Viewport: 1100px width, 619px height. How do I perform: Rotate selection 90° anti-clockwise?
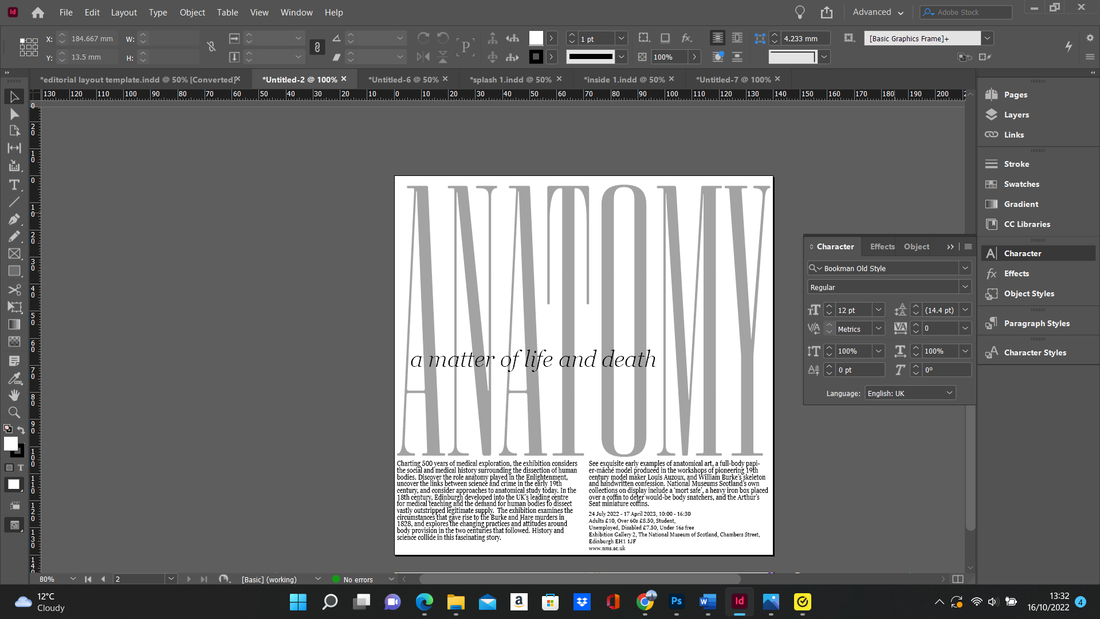[x=443, y=39]
